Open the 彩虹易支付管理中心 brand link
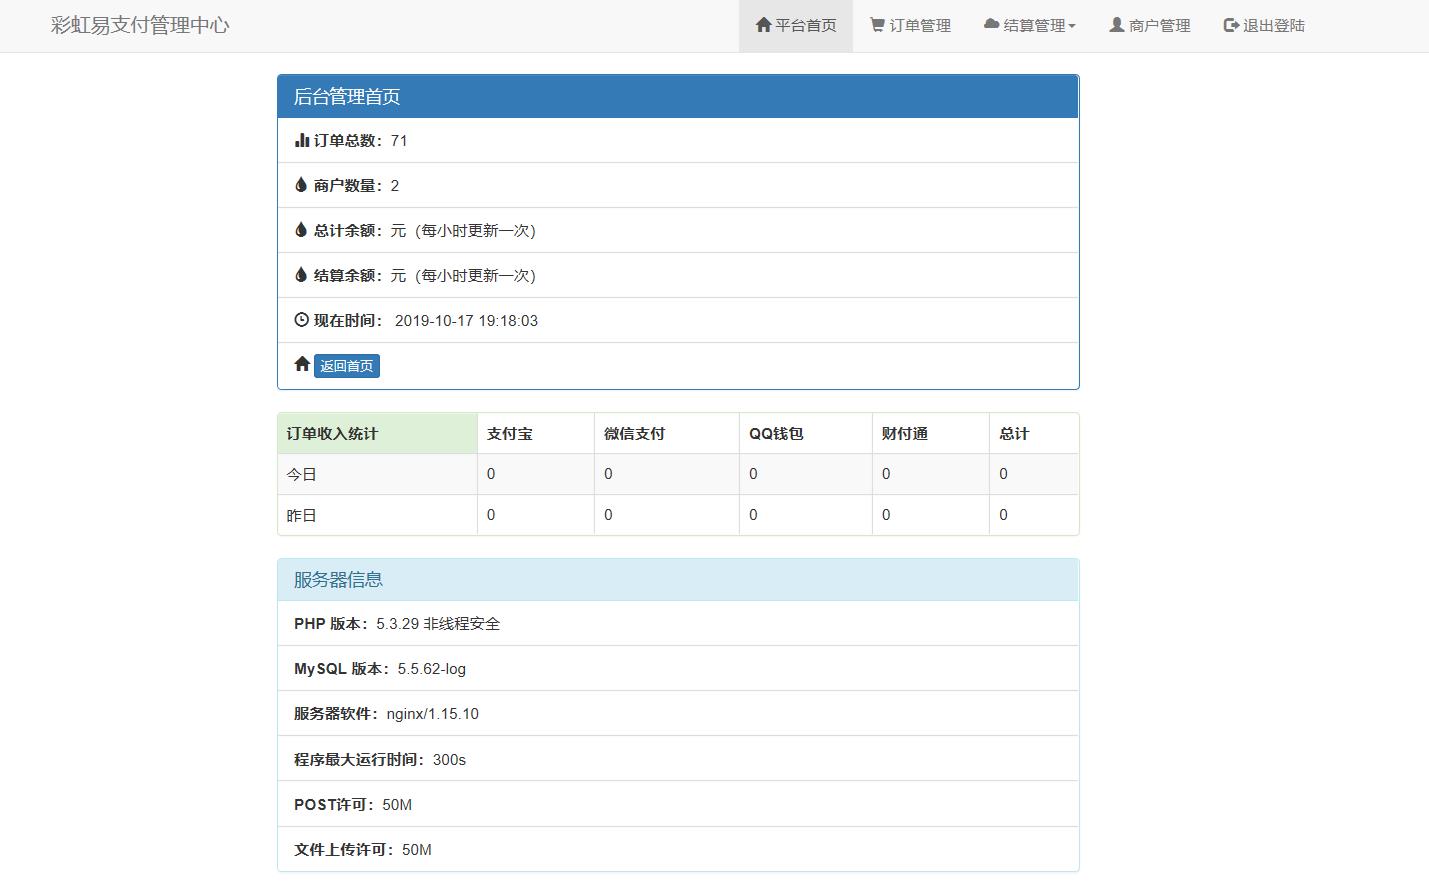 140,26
